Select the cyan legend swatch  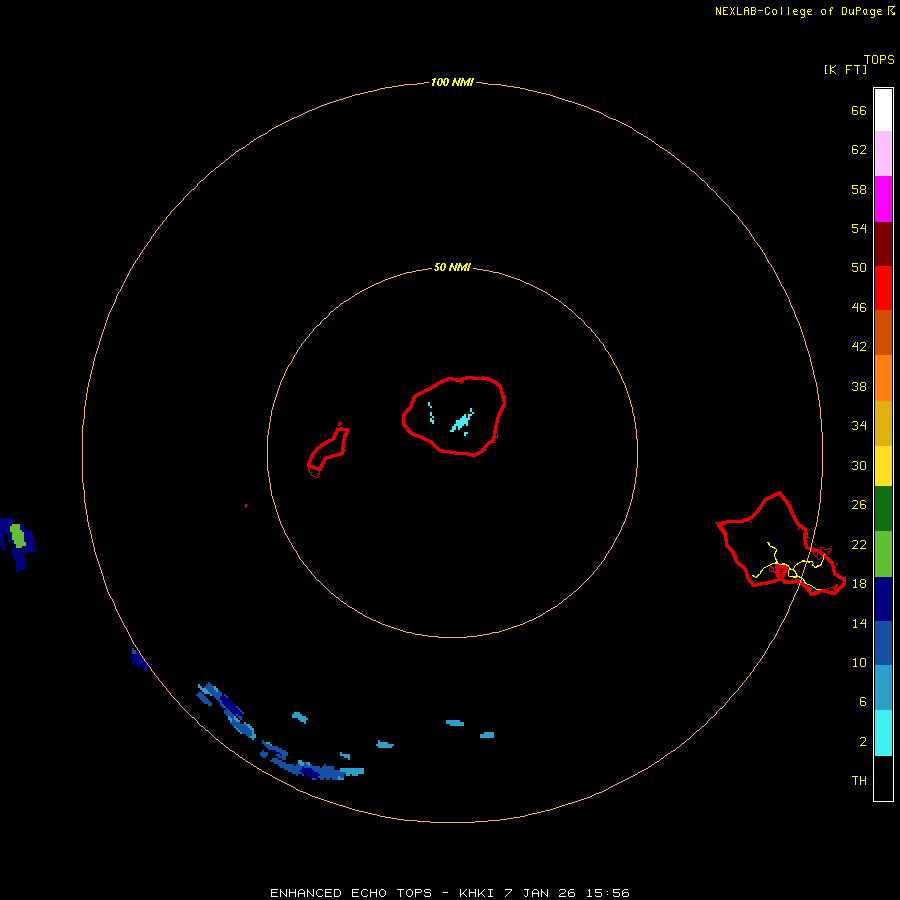point(883,733)
